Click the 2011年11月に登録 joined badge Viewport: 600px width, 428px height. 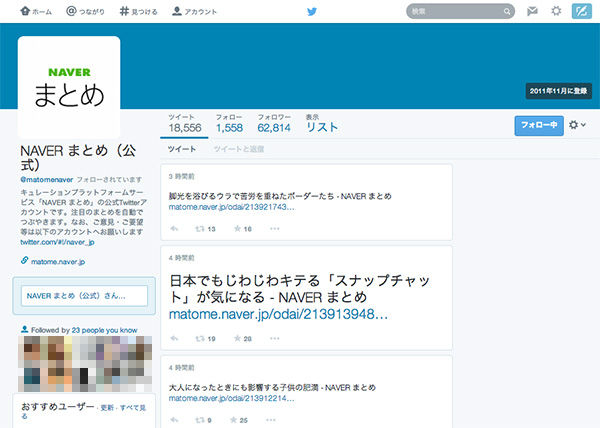pyautogui.click(x=558, y=91)
